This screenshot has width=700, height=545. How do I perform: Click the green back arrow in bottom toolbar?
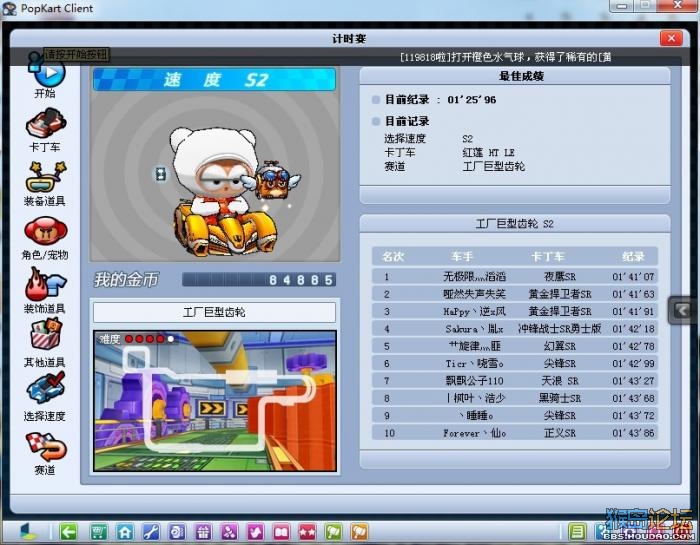pyautogui.click(x=68, y=532)
